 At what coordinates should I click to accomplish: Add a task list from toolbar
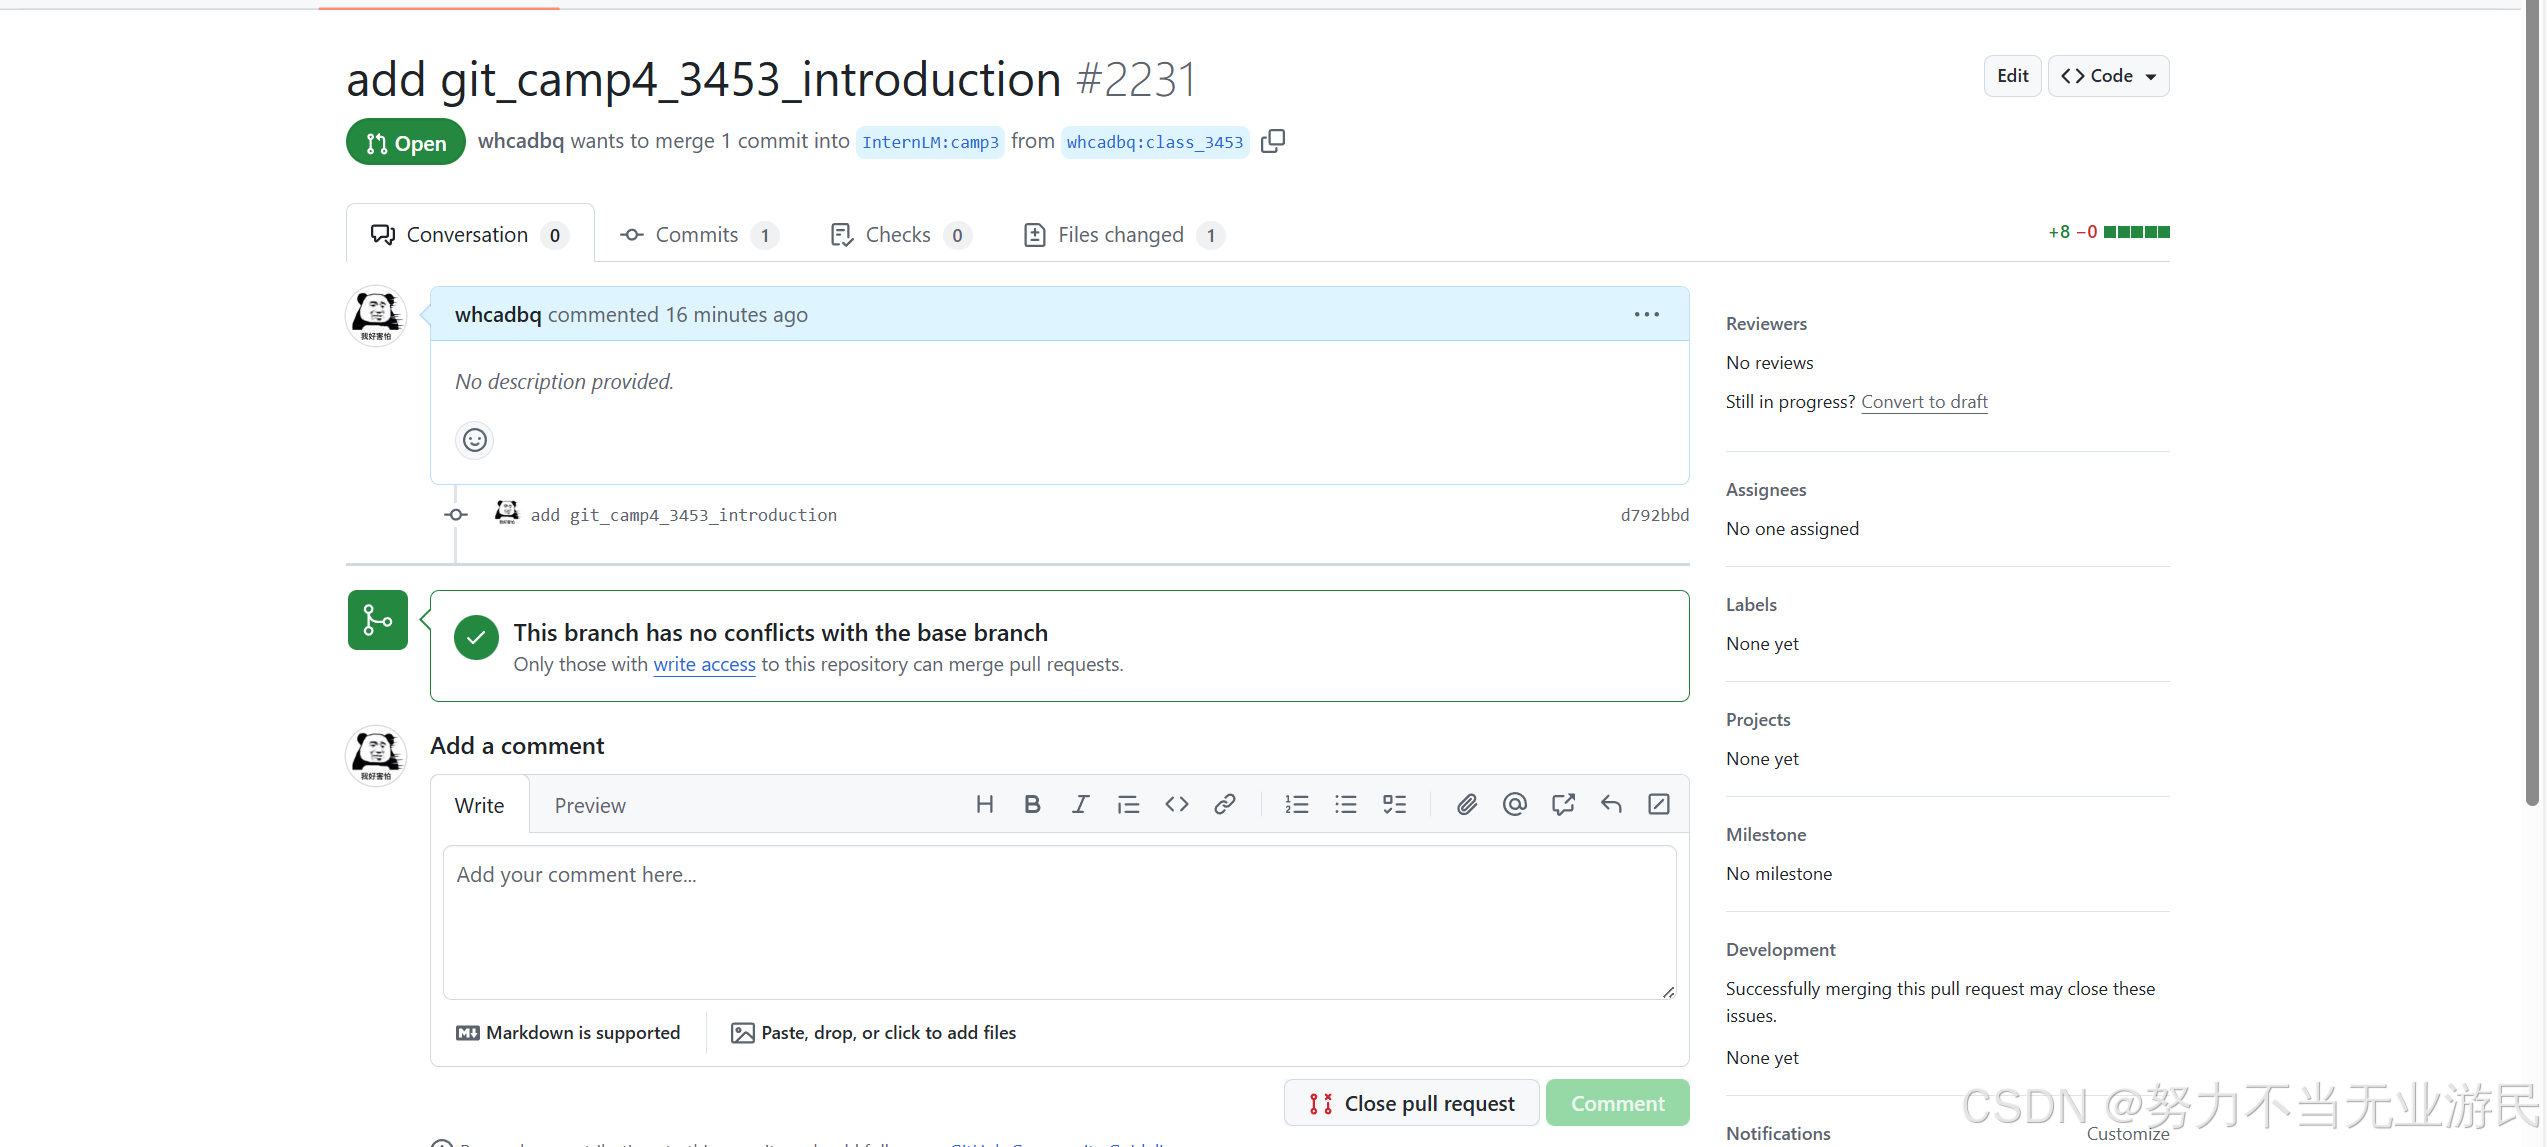click(1394, 804)
